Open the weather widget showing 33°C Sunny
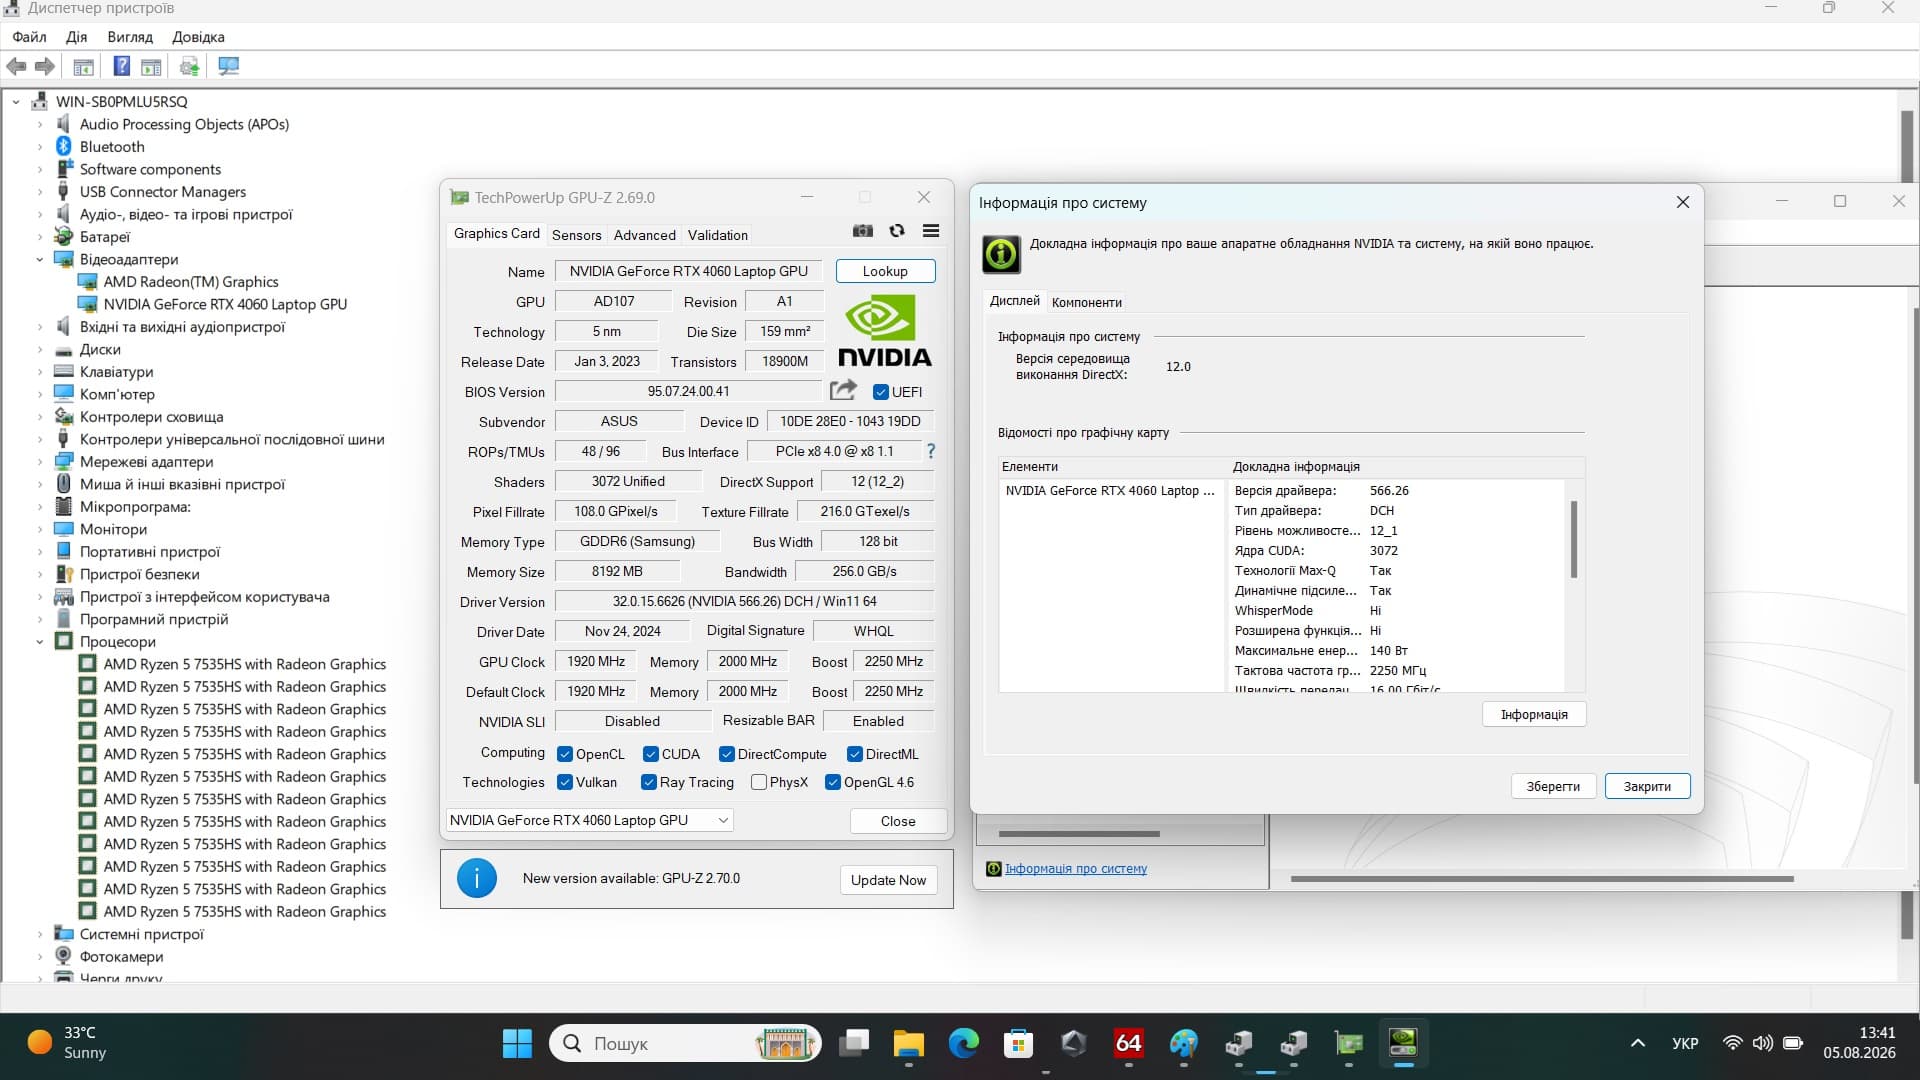Image resolution: width=1920 pixels, height=1080 pixels. click(x=68, y=1043)
